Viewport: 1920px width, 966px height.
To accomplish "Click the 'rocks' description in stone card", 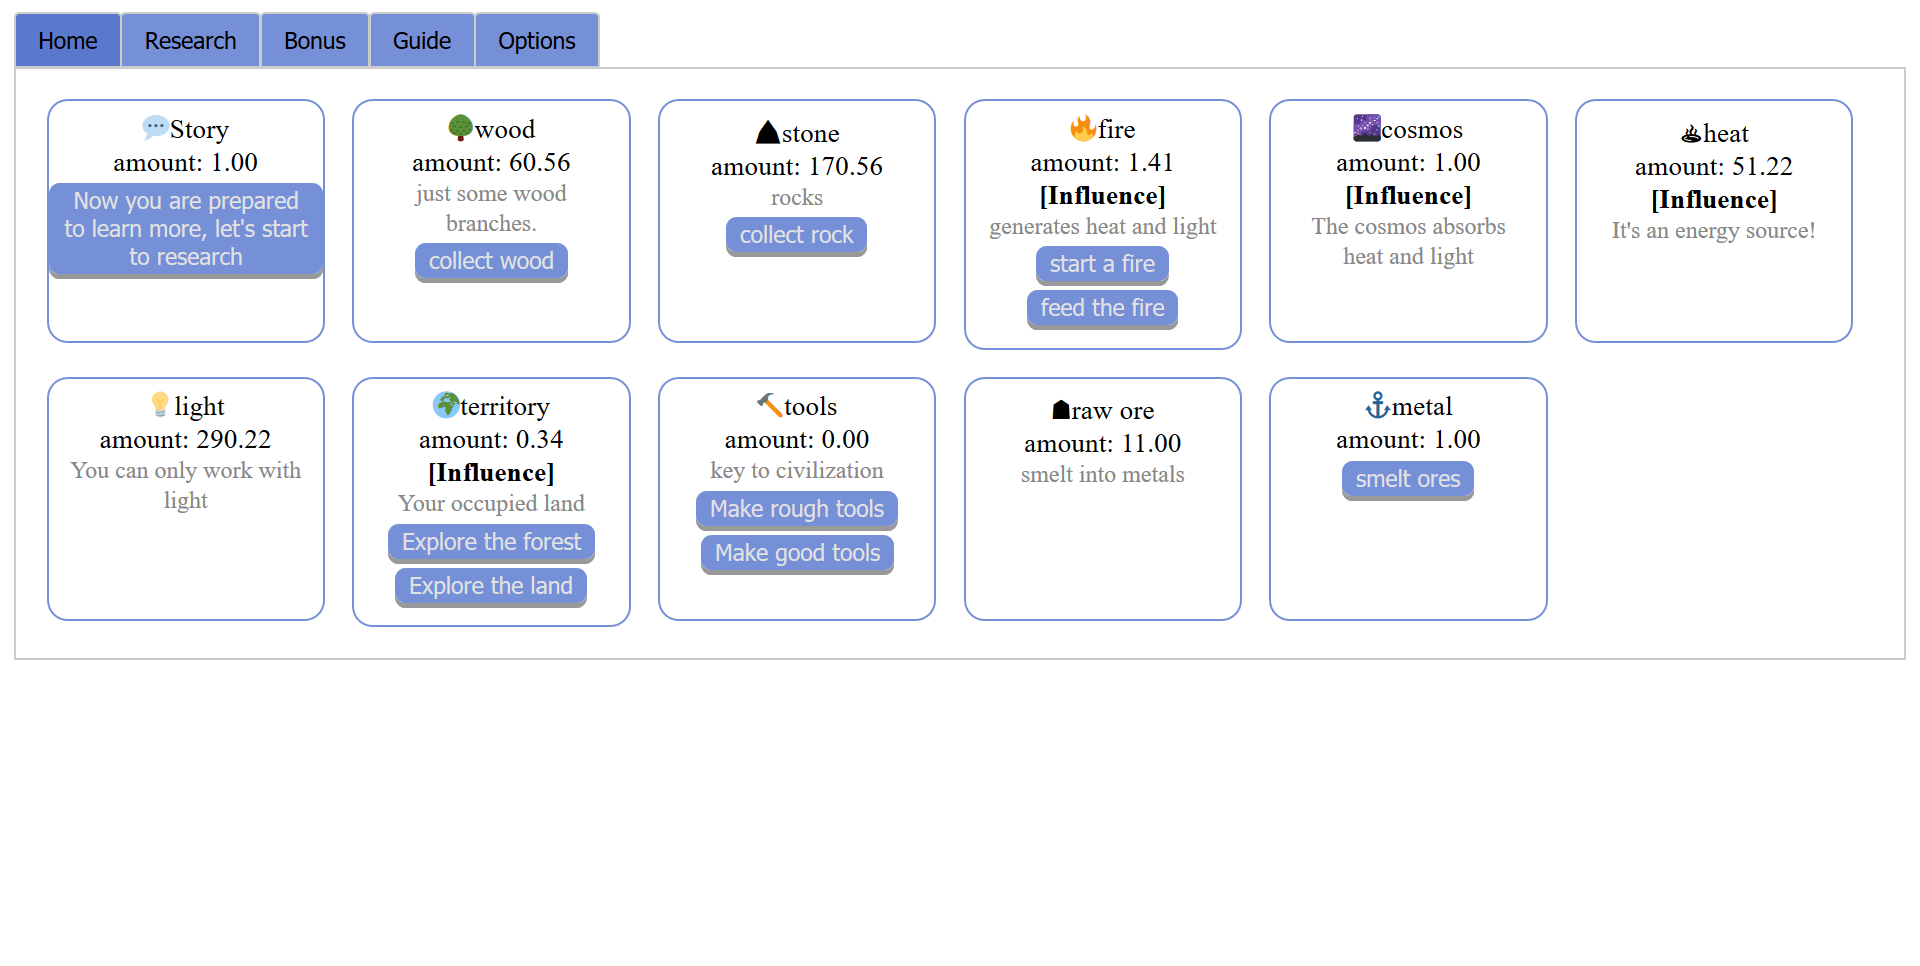I will [x=797, y=198].
